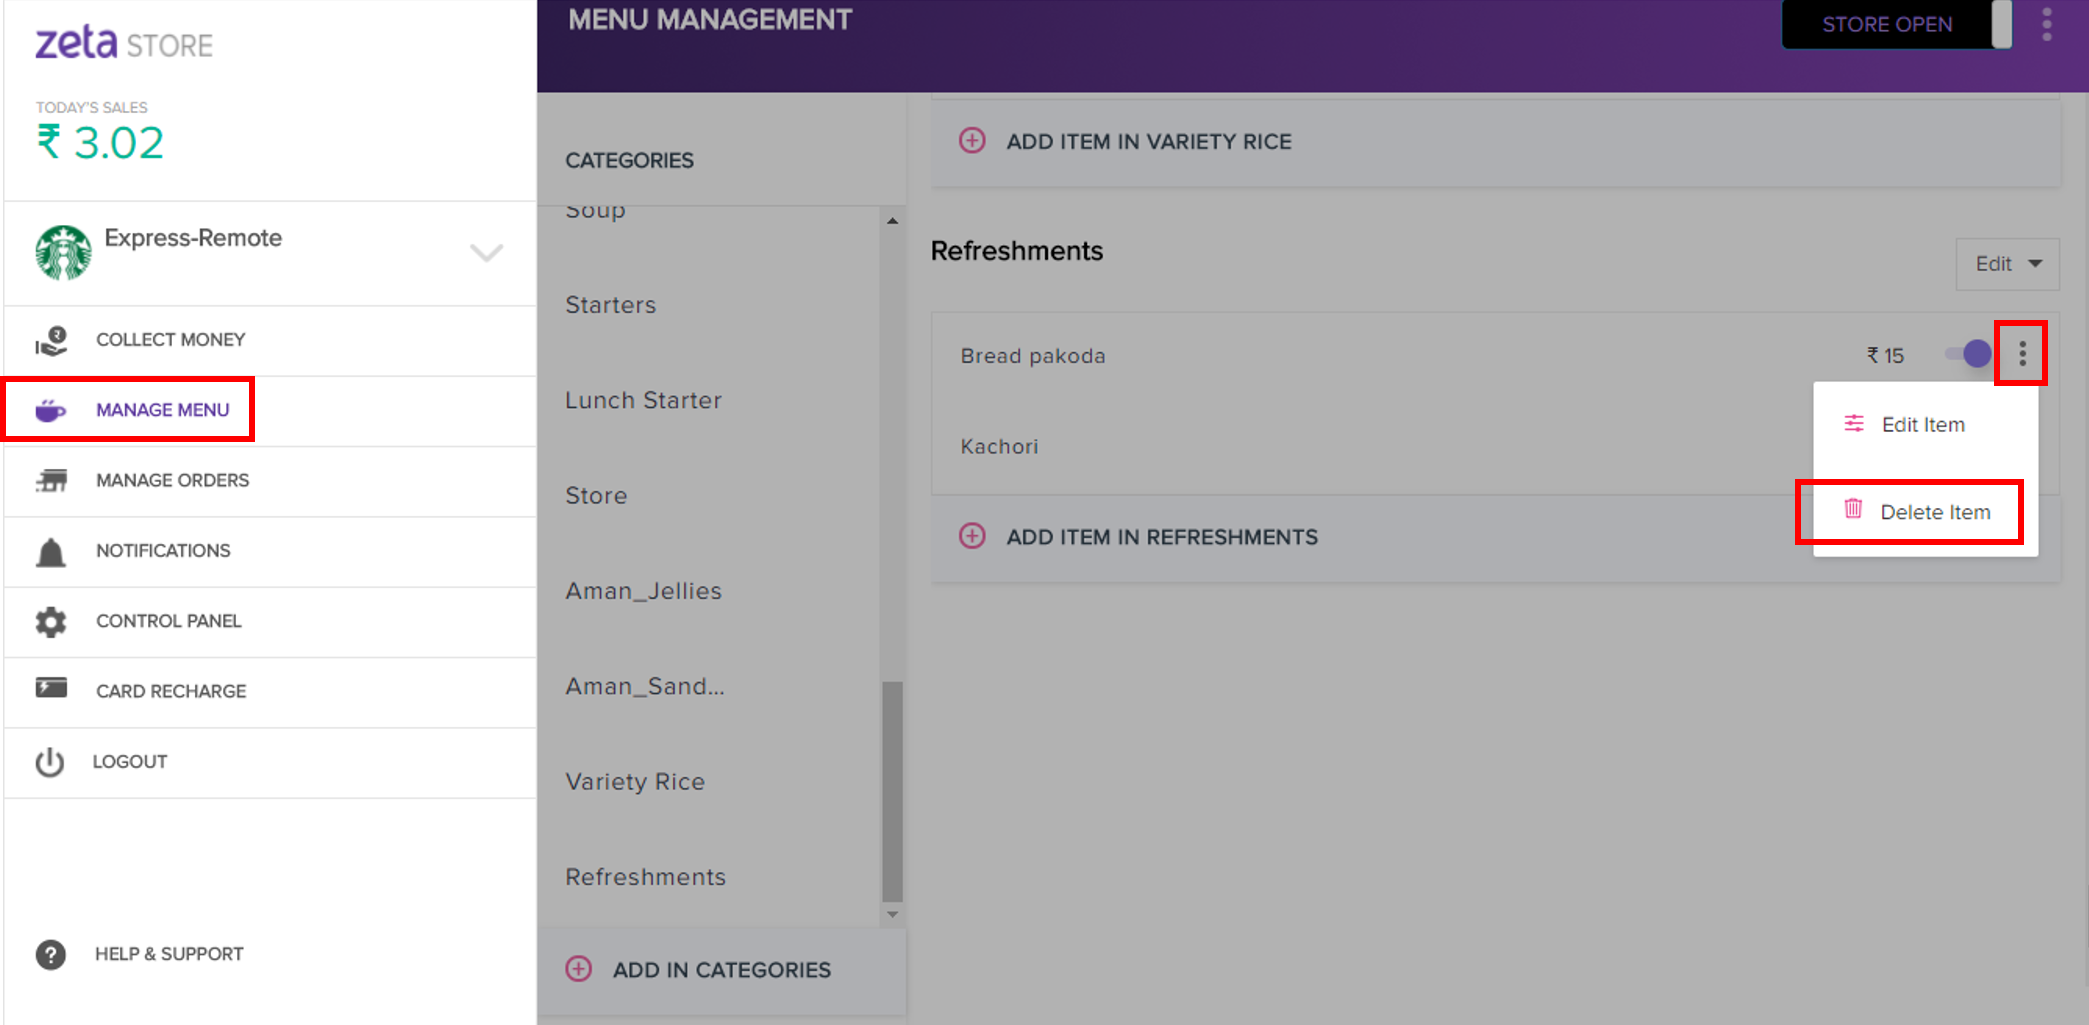Image resolution: width=2089 pixels, height=1025 pixels.
Task: Click plus icon beside Add Item in Variety Rice
Action: (972, 140)
